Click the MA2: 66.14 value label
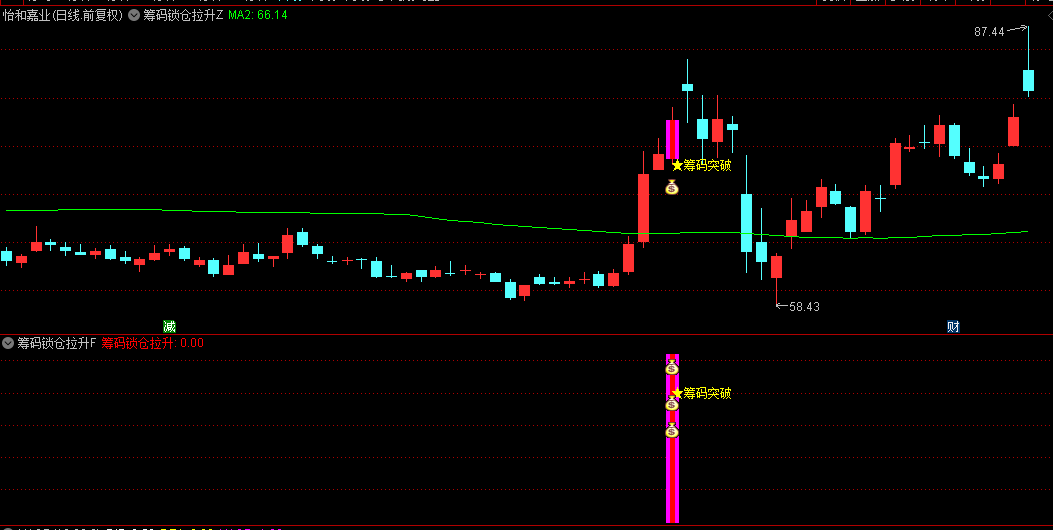 pyautogui.click(x=258, y=15)
